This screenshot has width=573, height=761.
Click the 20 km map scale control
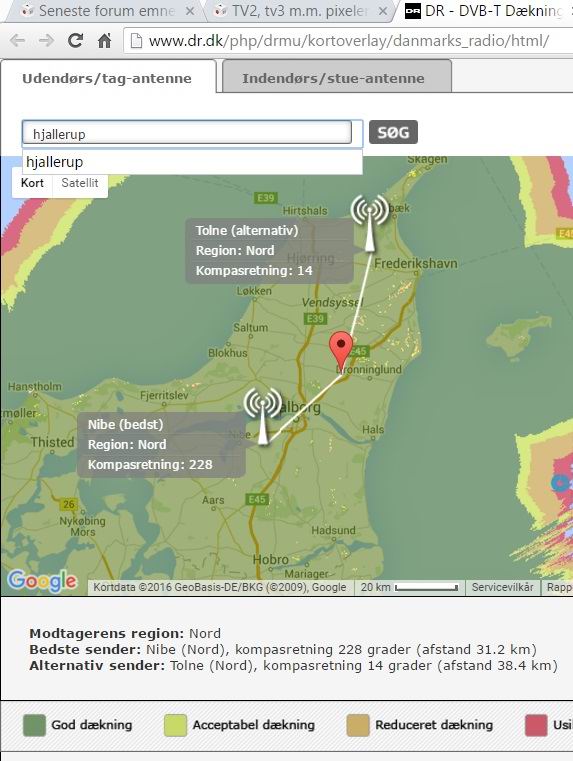pyautogui.click(x=410, y=587)
